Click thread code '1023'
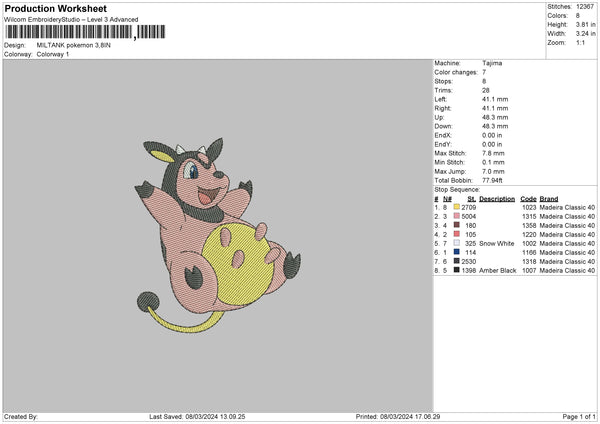 pyautogui.click(x=529, y=207)
